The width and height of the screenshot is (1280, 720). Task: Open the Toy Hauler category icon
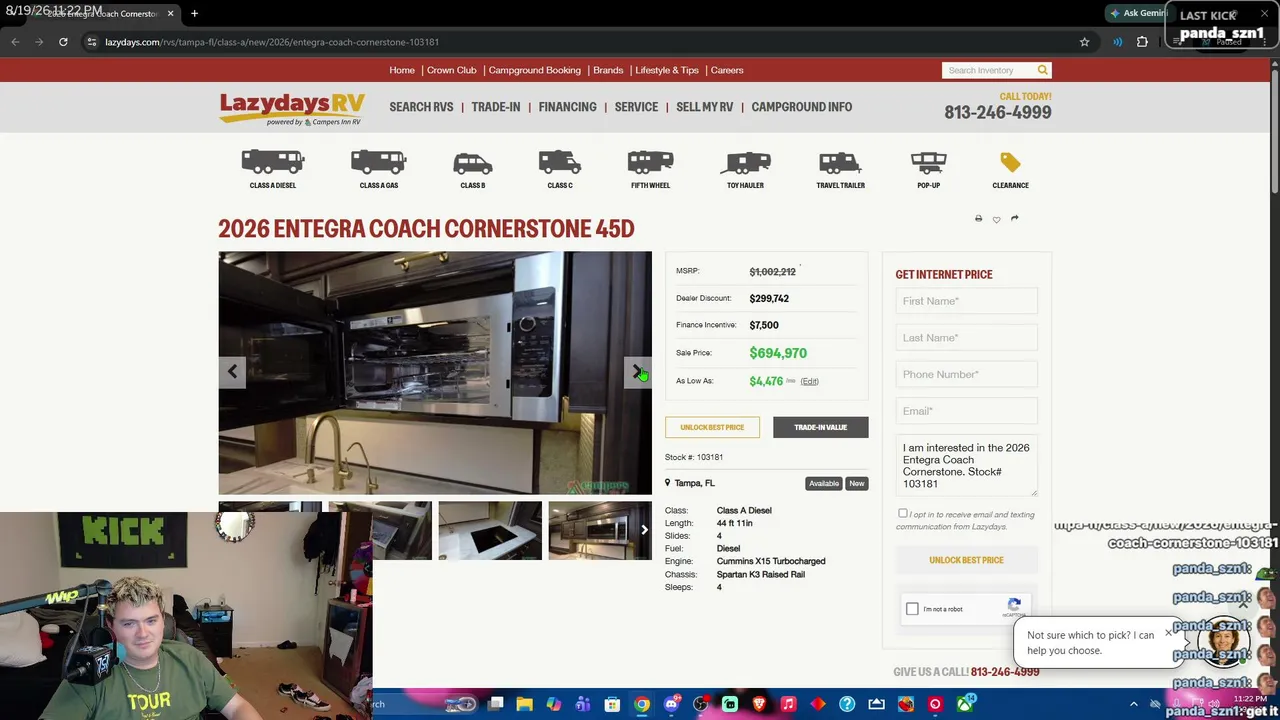[x=745, y=162]
